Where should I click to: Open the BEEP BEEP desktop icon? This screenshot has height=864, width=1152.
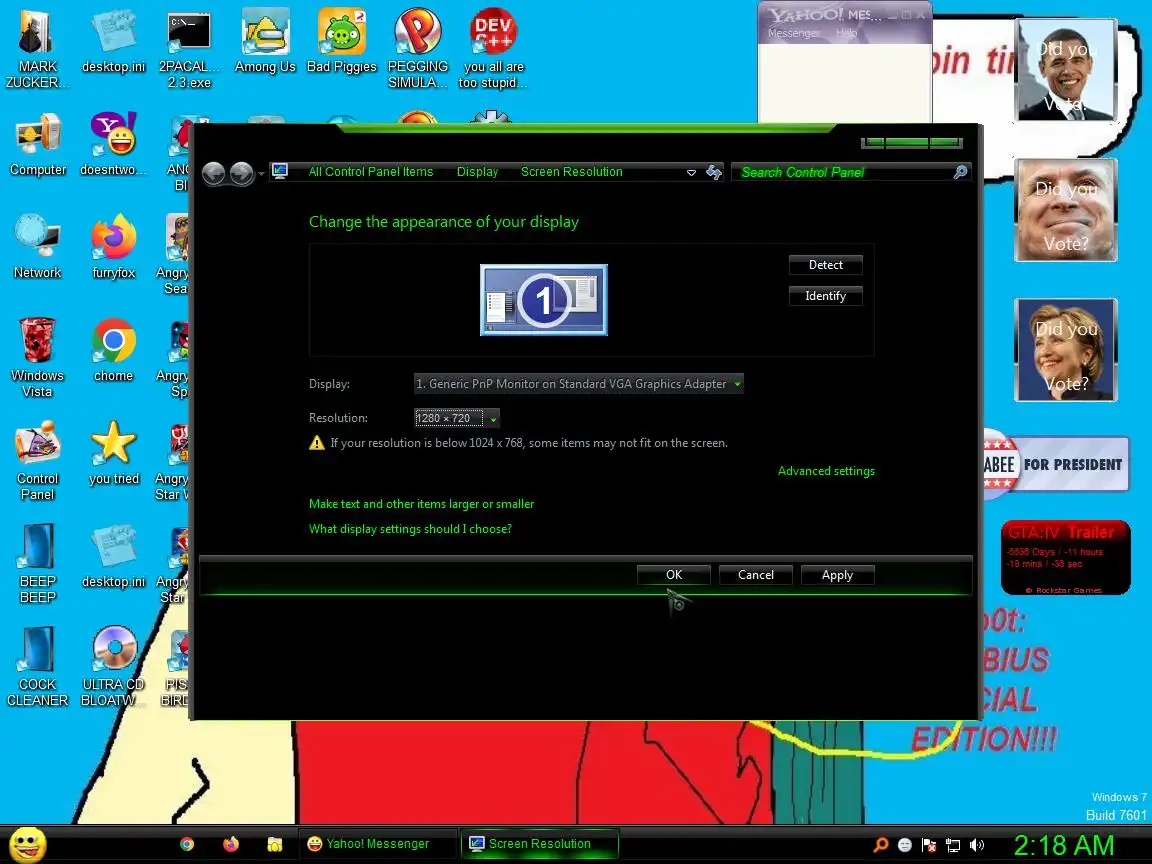pos(37,563)
